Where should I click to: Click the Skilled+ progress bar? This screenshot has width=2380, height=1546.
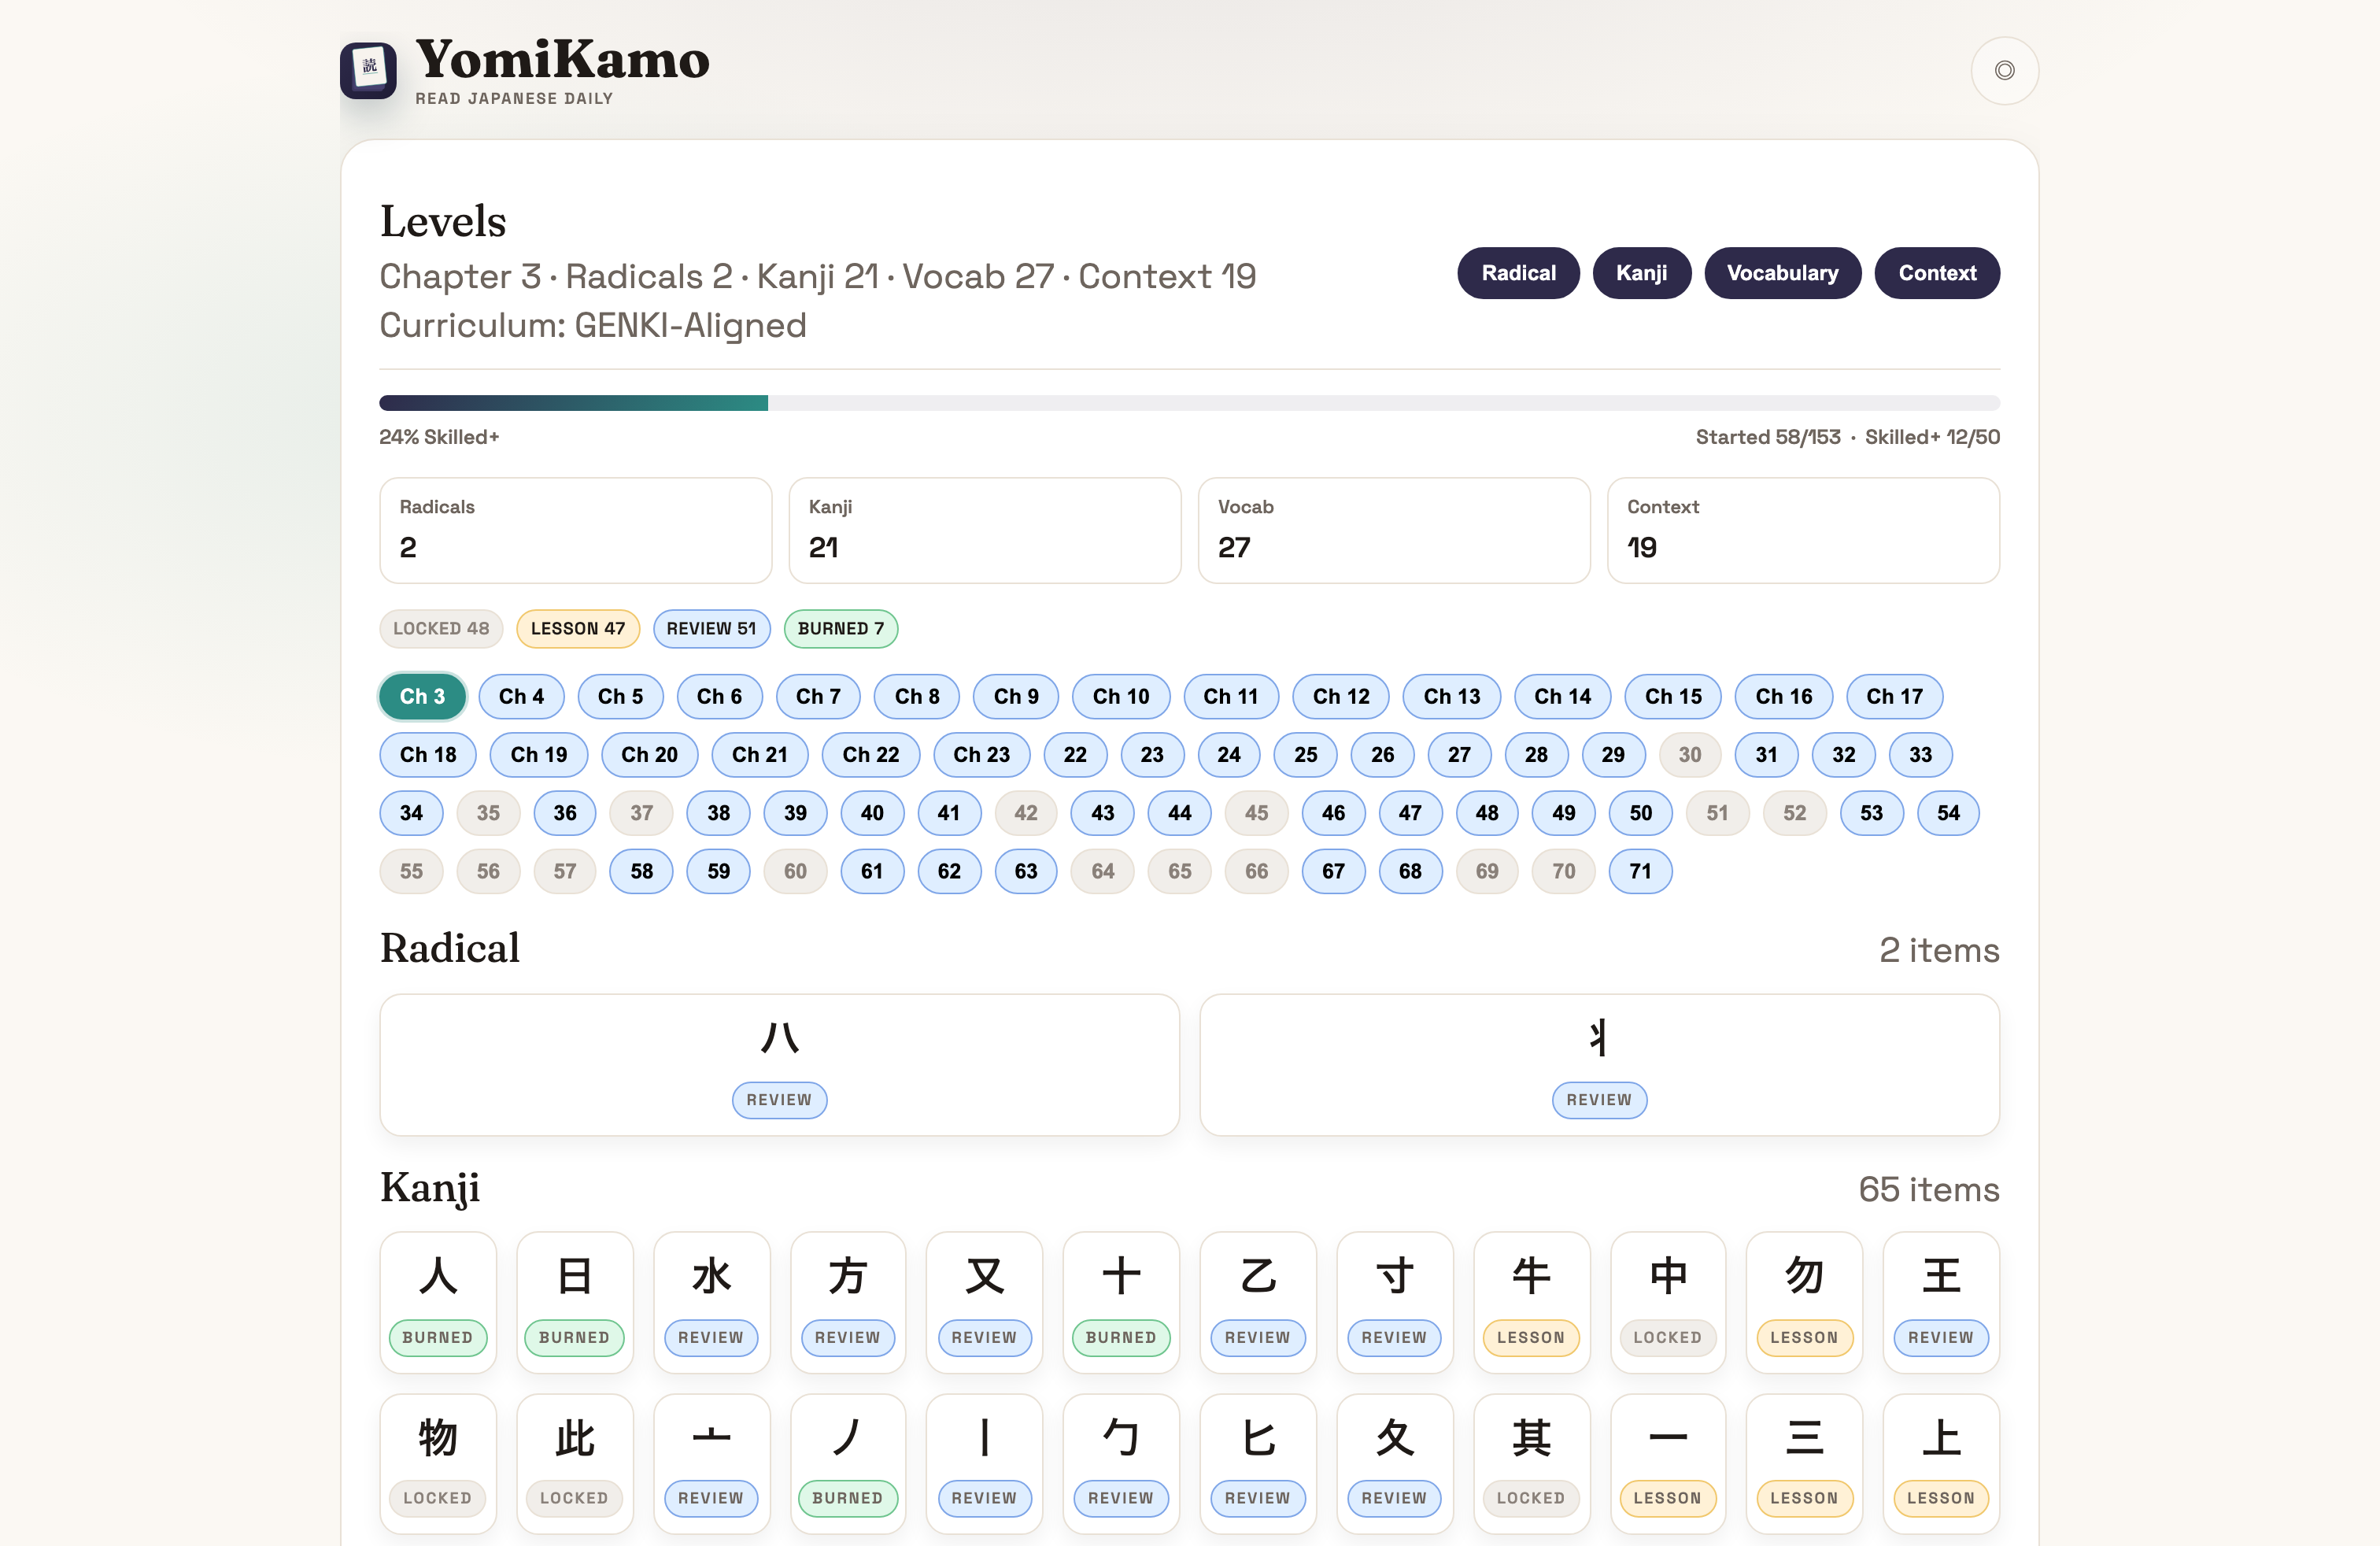pos(1189,403)
